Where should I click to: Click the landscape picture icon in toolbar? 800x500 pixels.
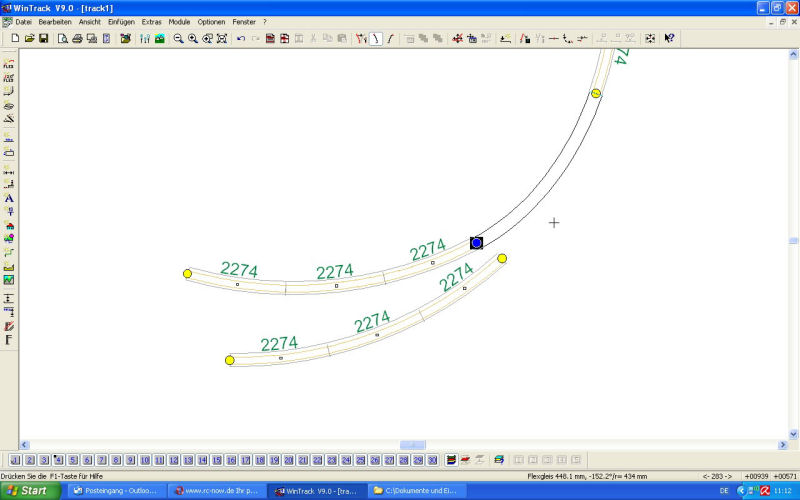pyautogui.click(x=160, y=38)
